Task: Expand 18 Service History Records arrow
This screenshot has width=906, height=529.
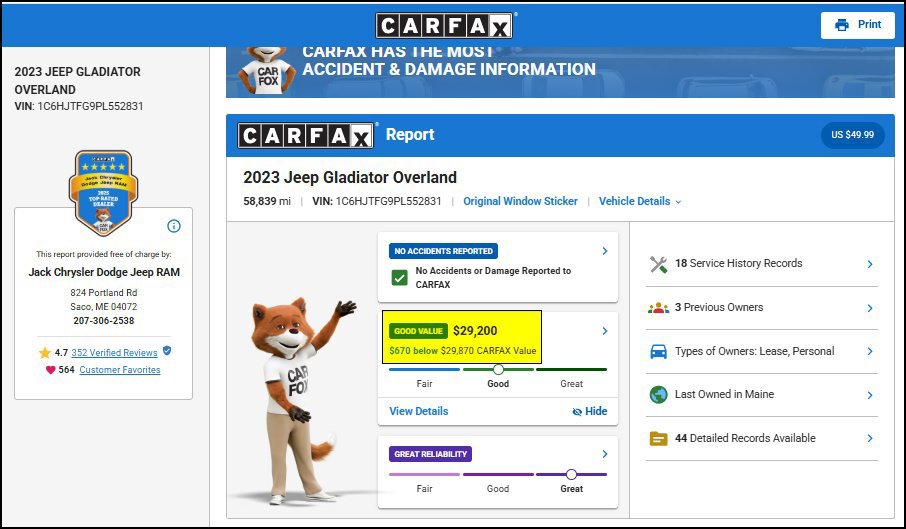Action: tap(870, 264)
